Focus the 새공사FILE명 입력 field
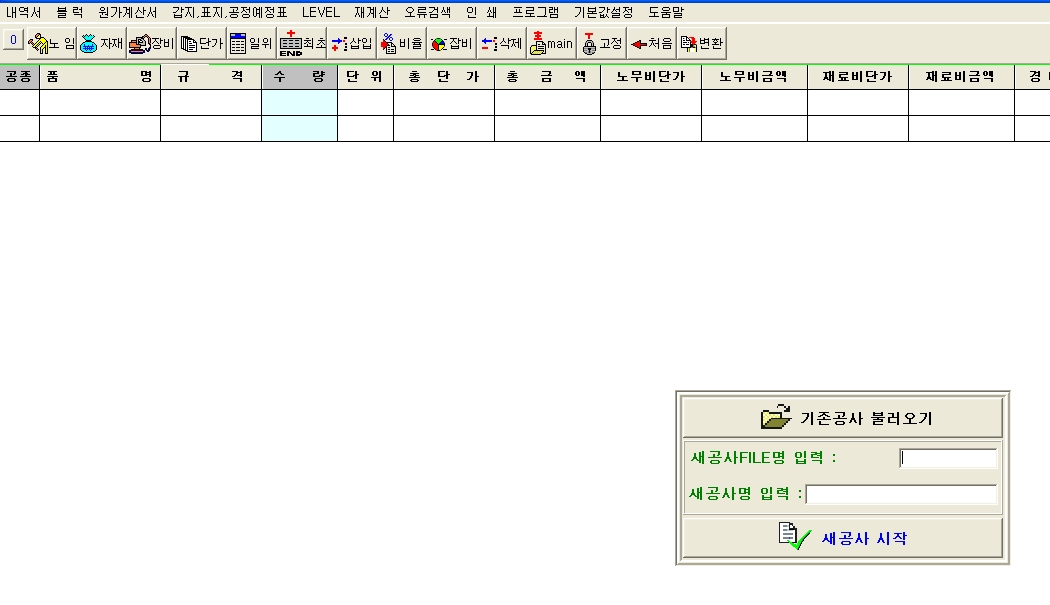This screenshot has width=1050, height=605. (948, 458)
